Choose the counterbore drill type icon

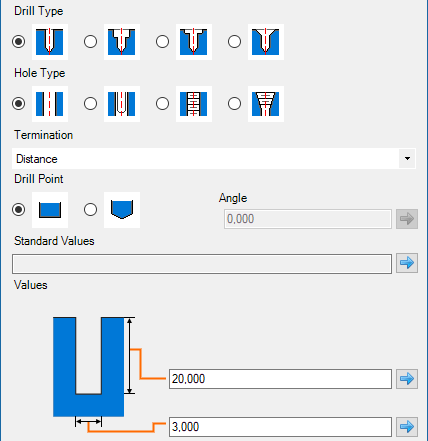122,42
